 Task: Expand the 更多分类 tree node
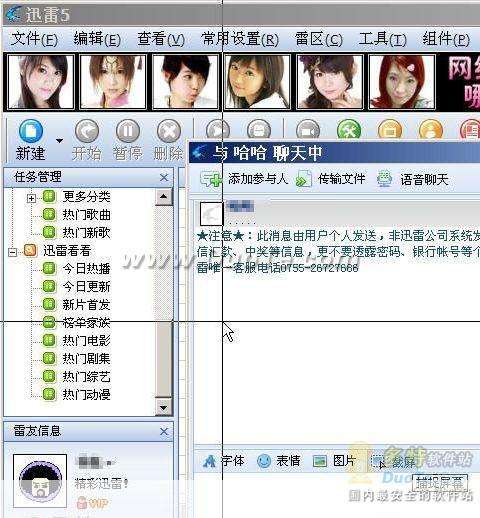coord(31,199)
